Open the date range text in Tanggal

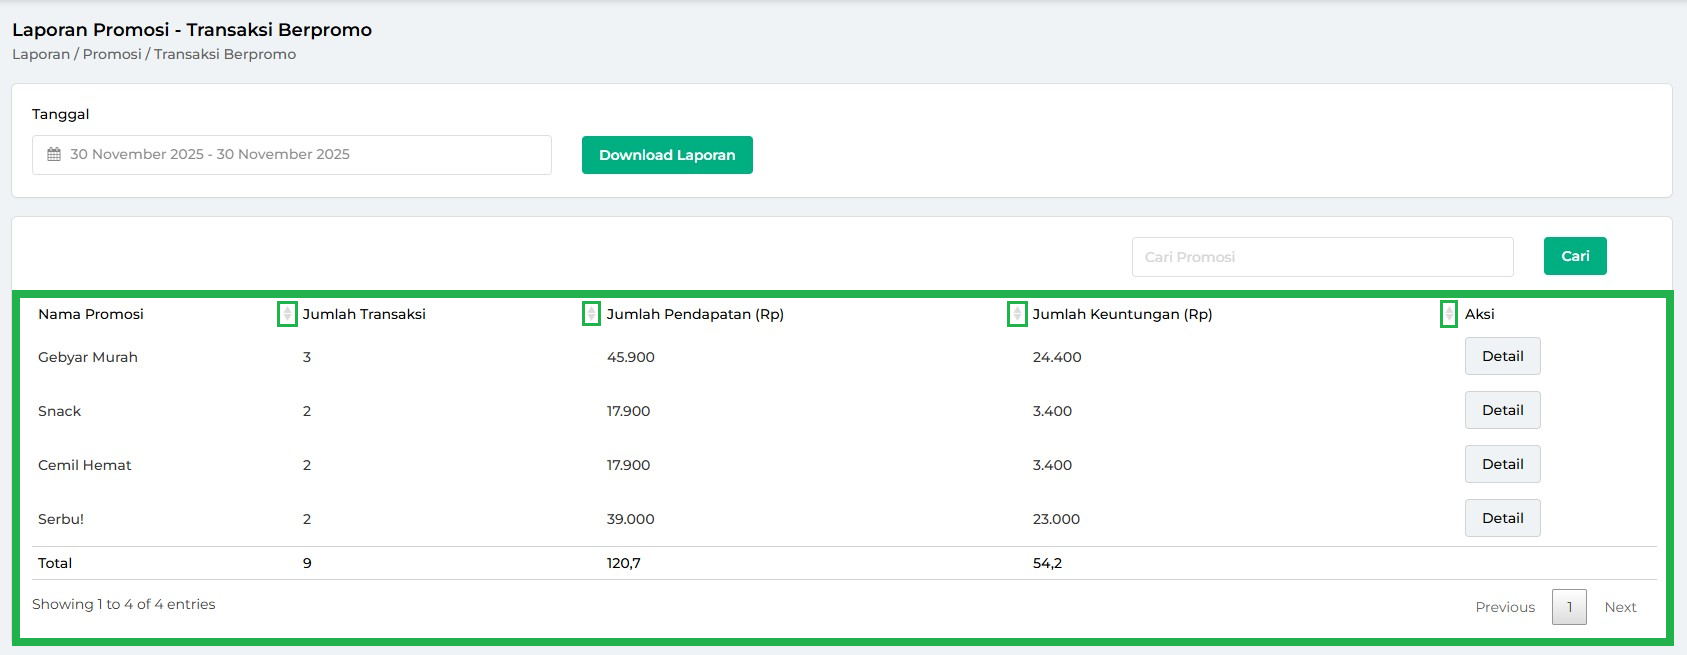click(210, 155)
